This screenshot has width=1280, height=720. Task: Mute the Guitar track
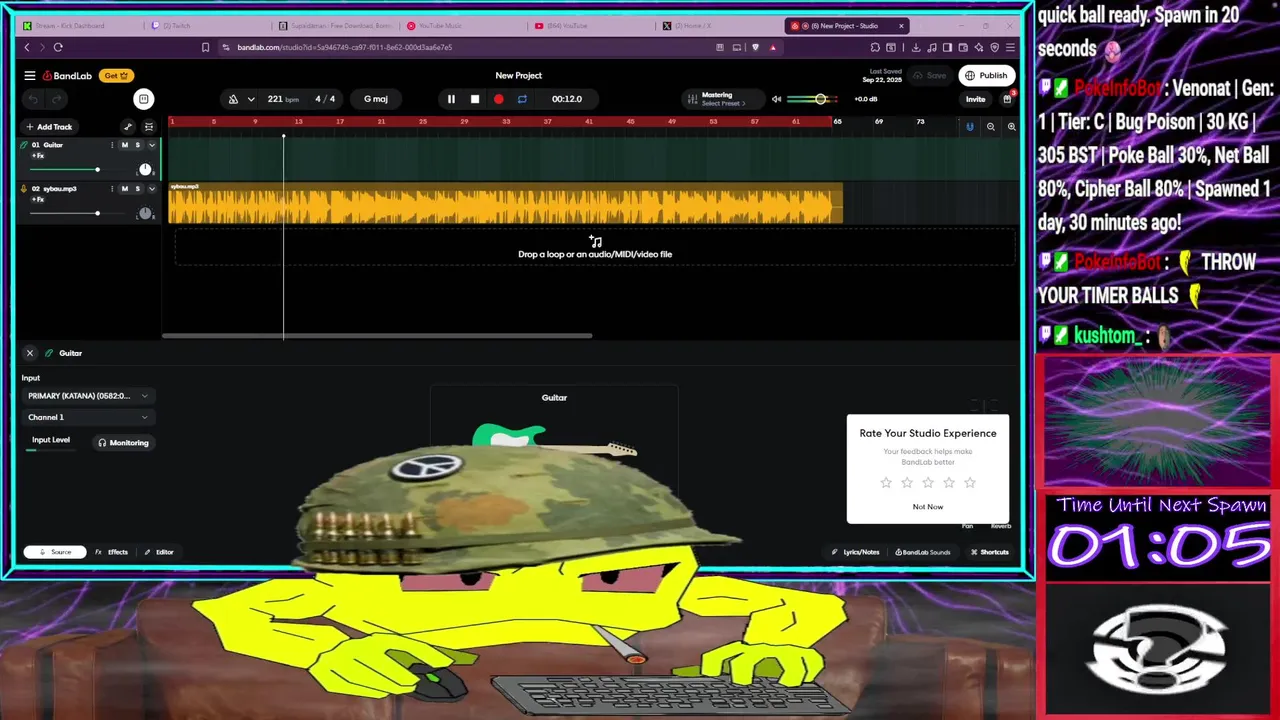(125, 145)
